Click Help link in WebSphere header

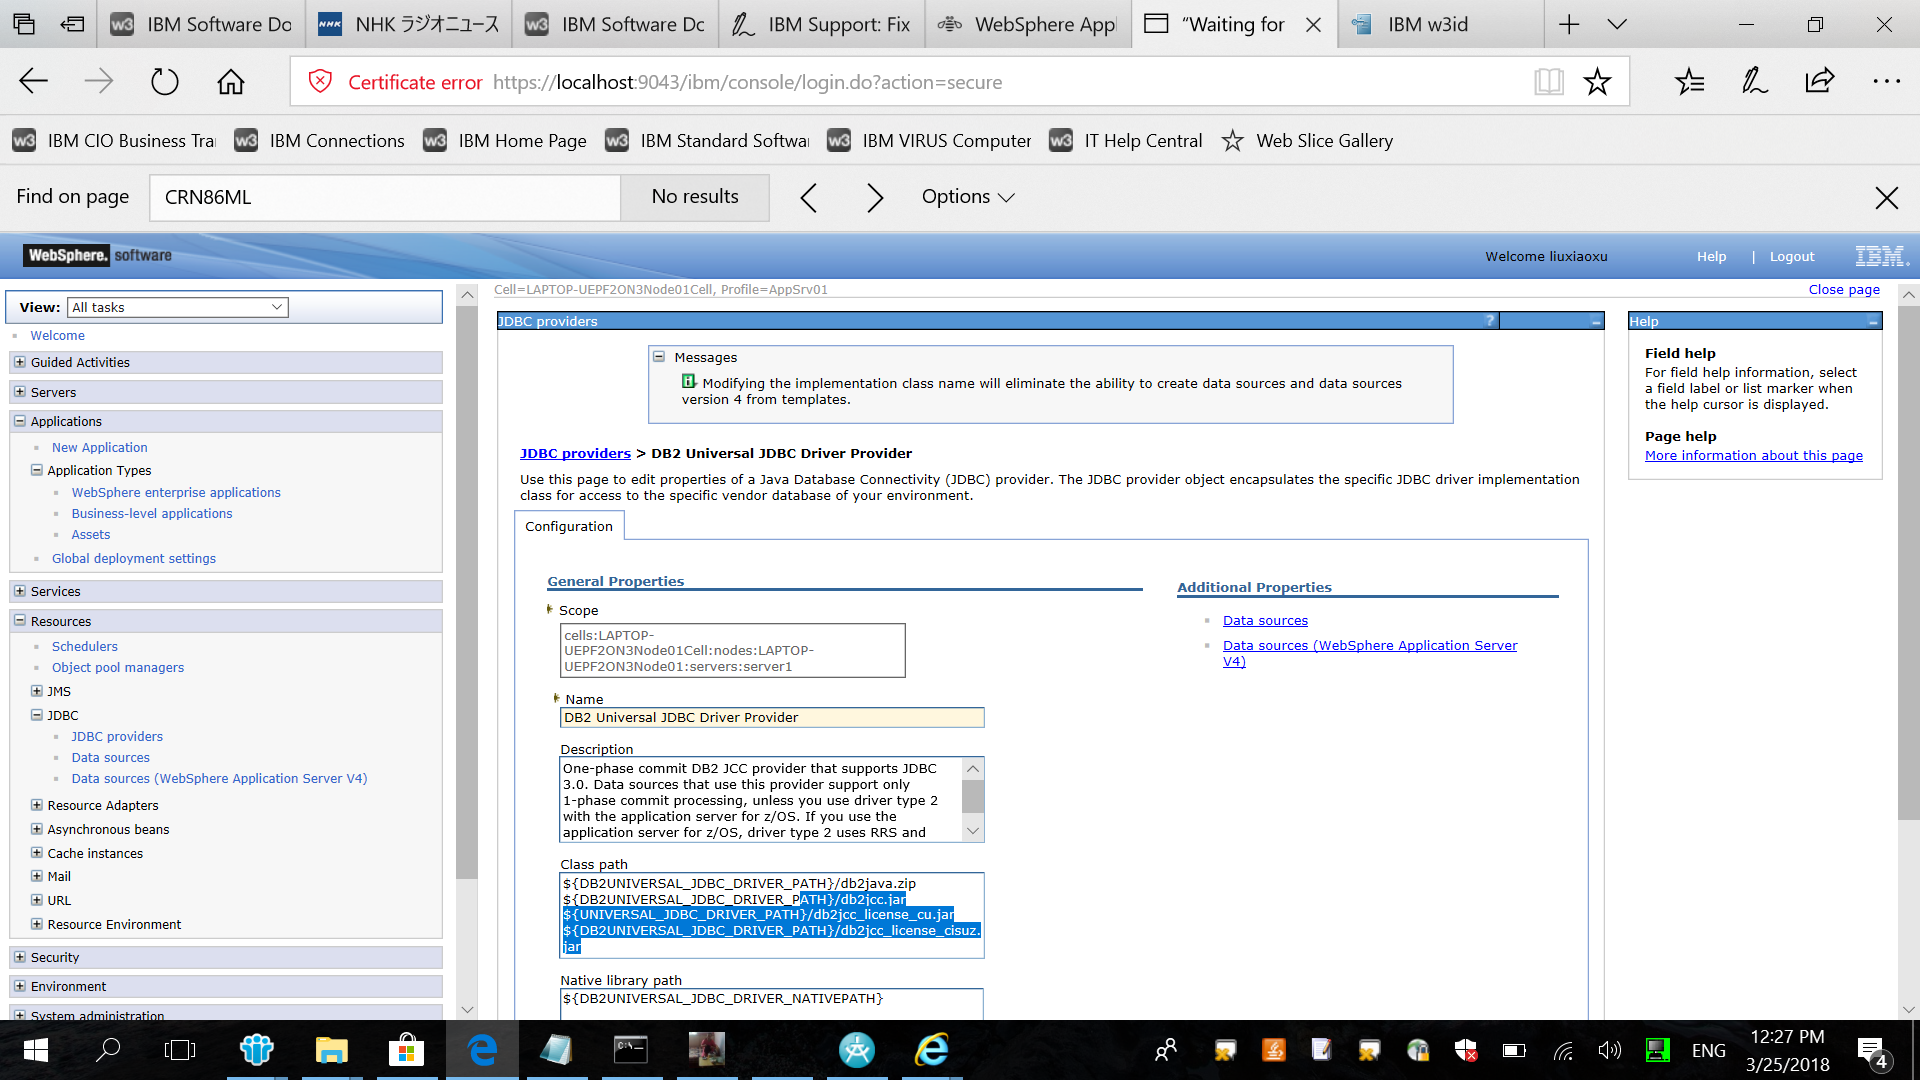click(1711, 257)
